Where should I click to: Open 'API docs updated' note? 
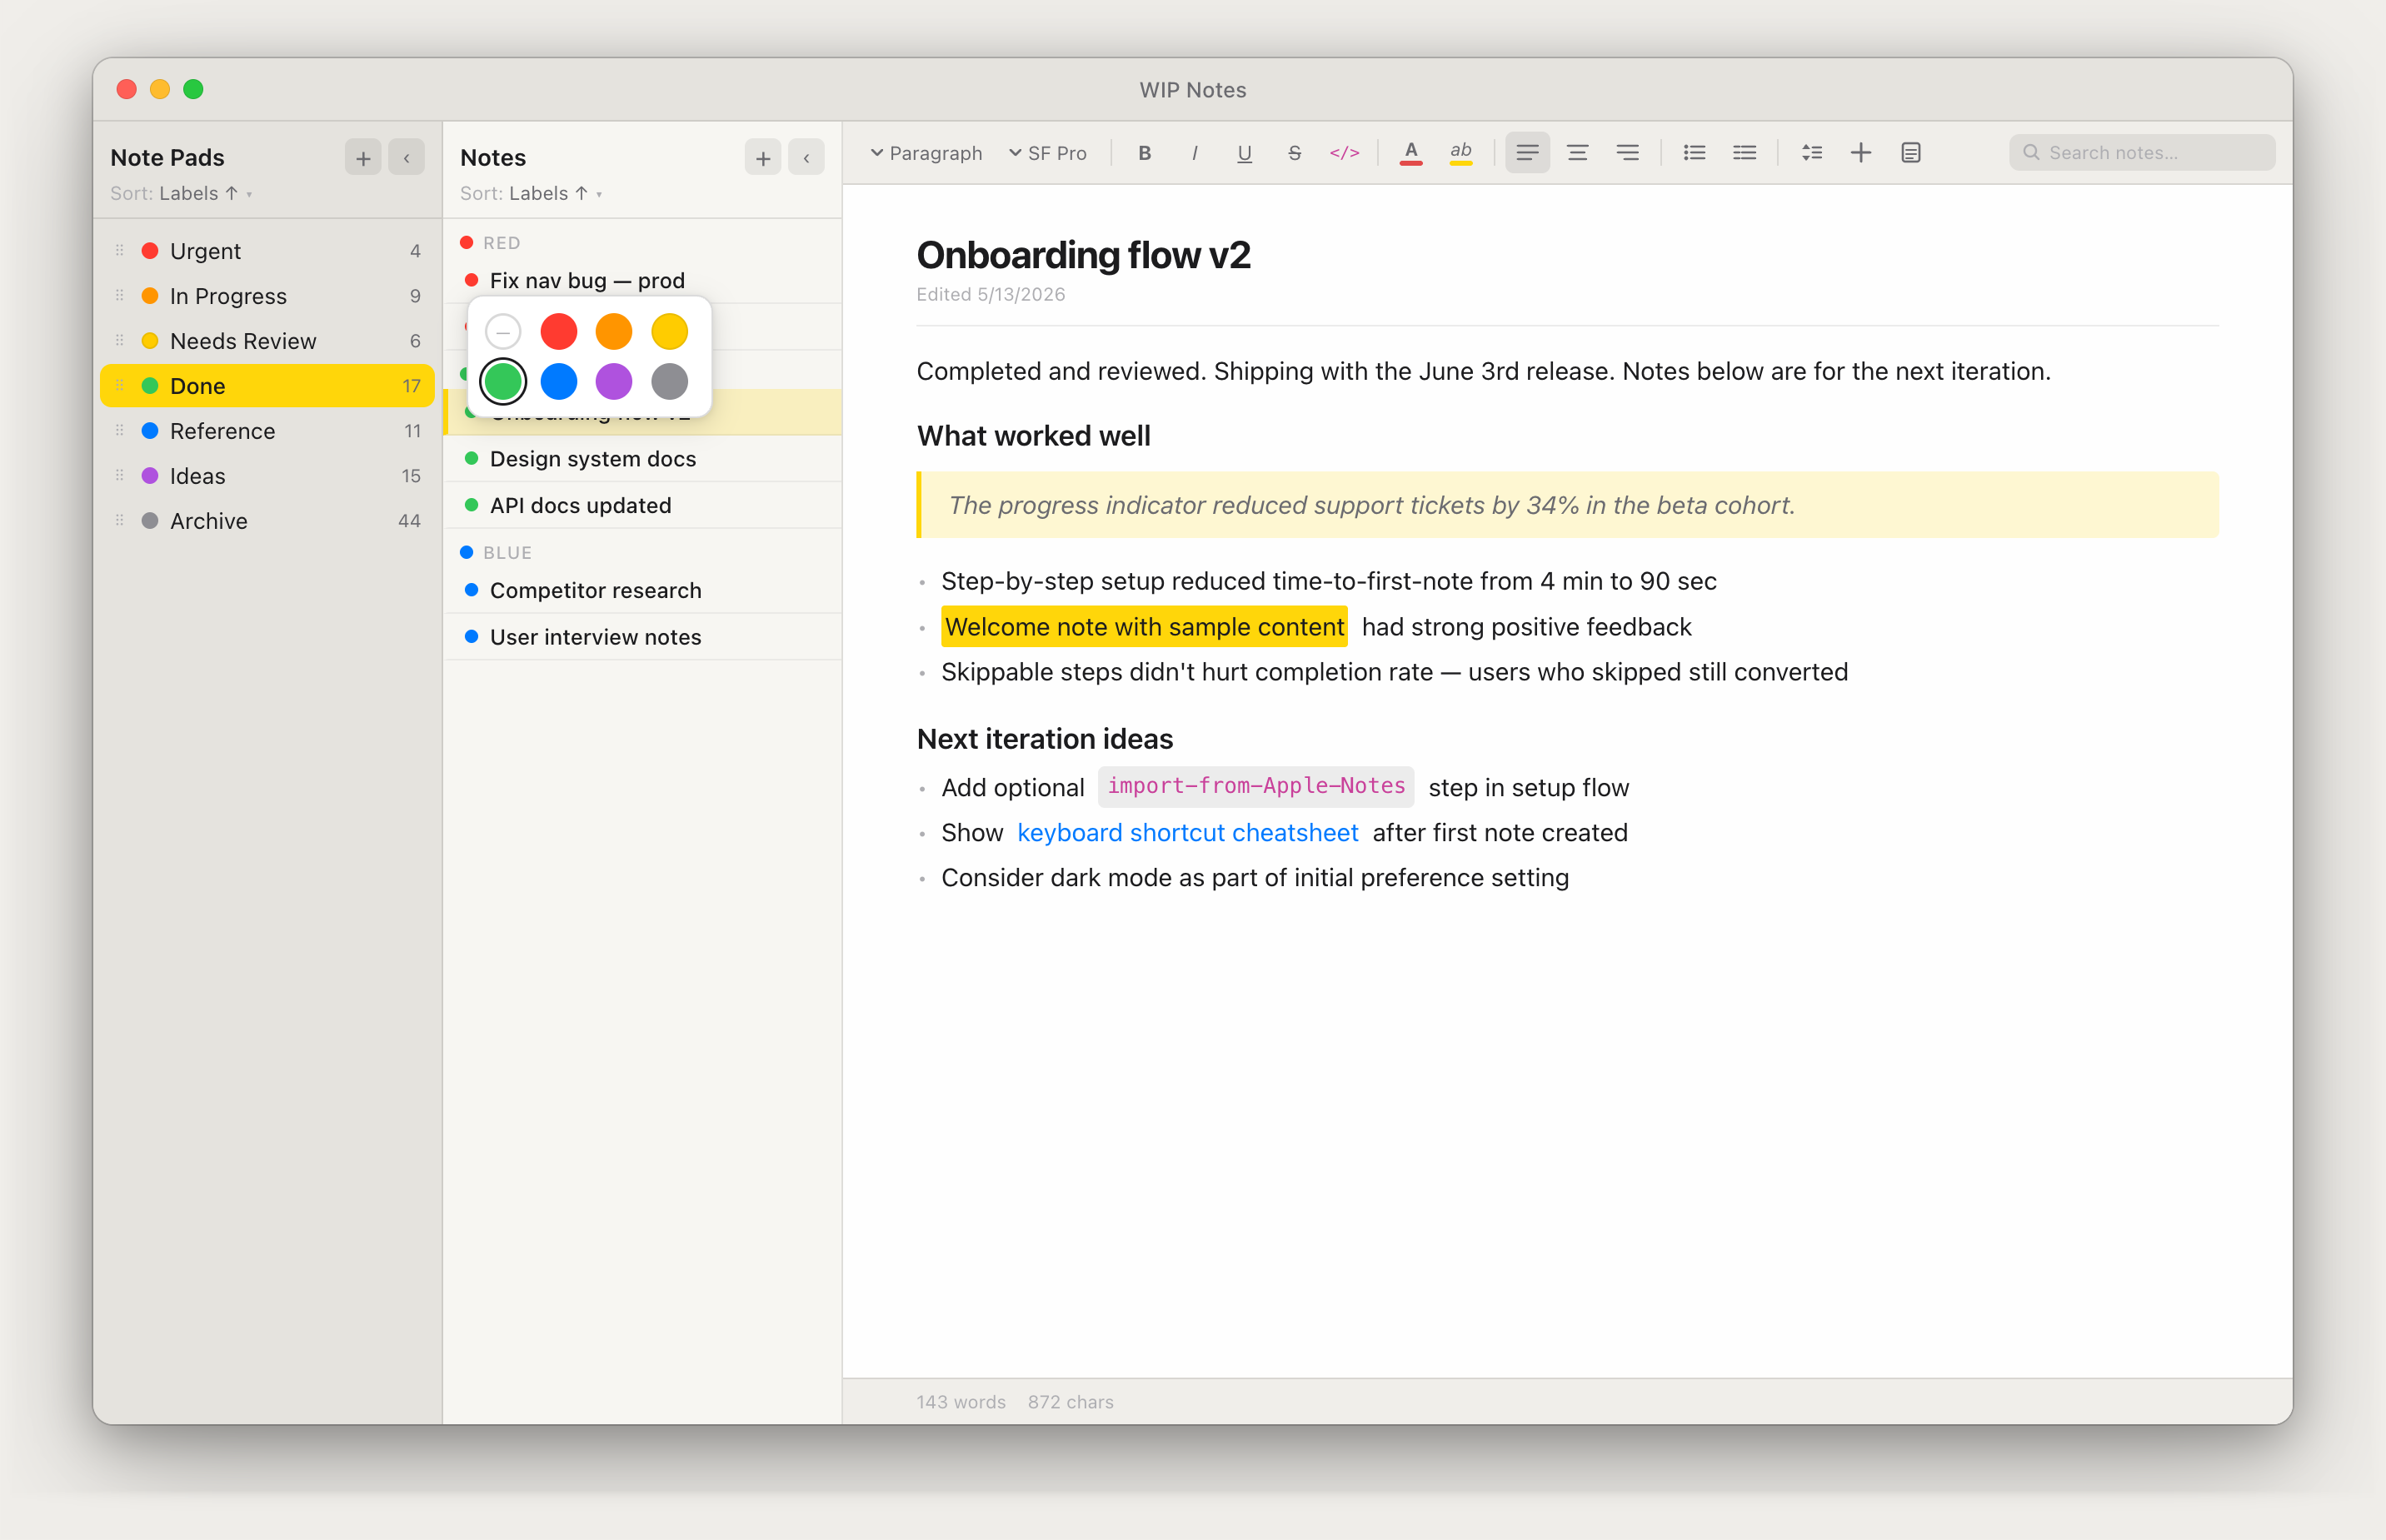(643, 506)
